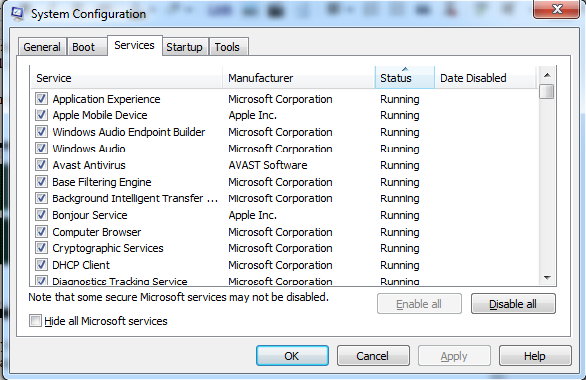Open the Tools tab

(228, 47)
